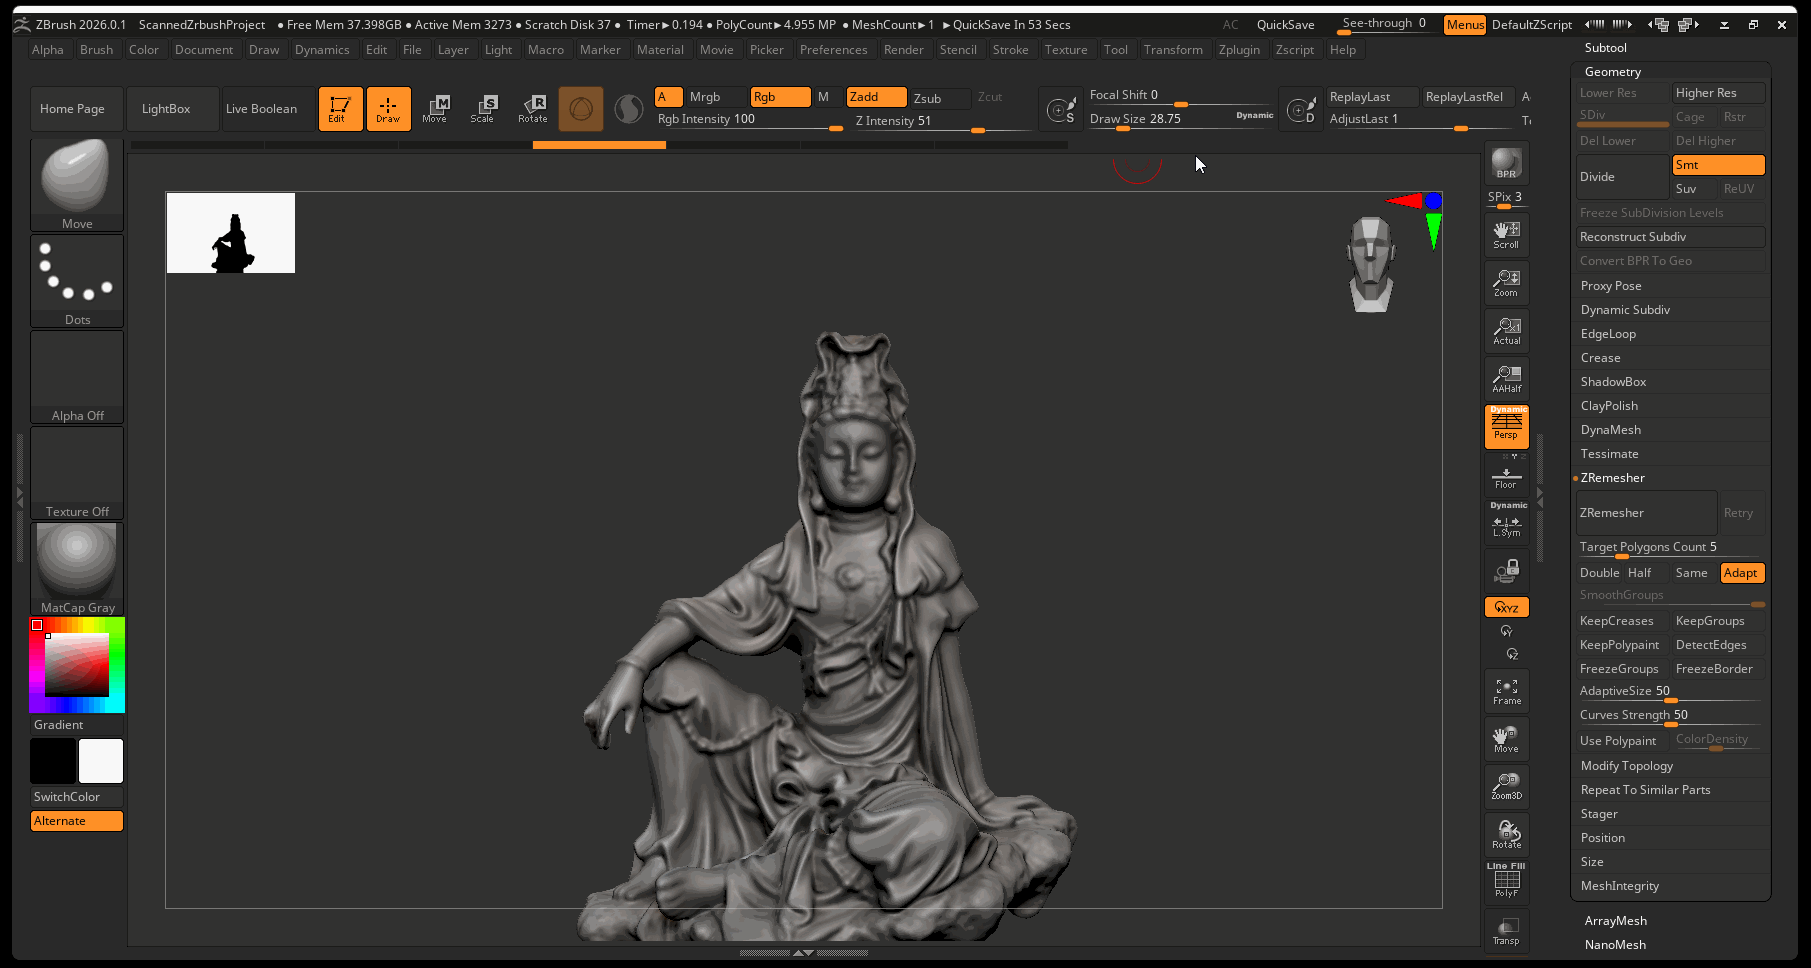Click the Actual size icon
Screen dimensions: 1811x968
(x=1506, y=331)
